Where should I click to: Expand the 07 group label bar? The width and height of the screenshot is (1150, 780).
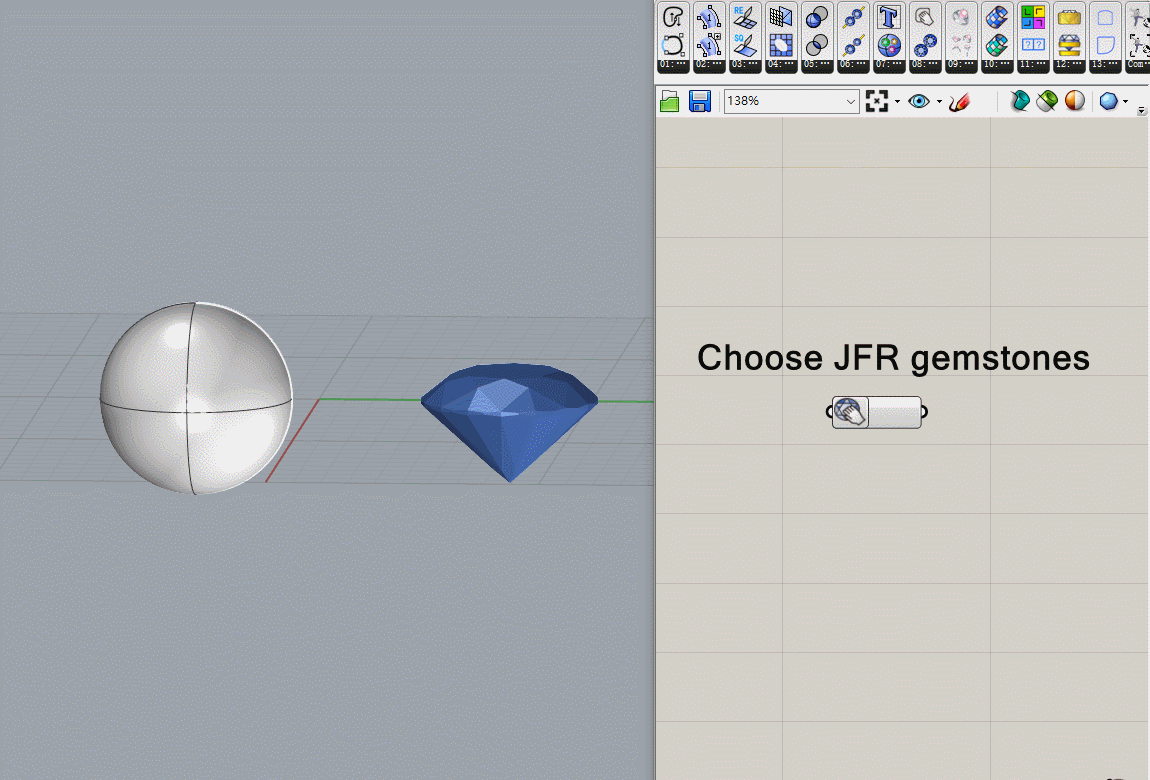pyautogui.click(x=889, y=65)
